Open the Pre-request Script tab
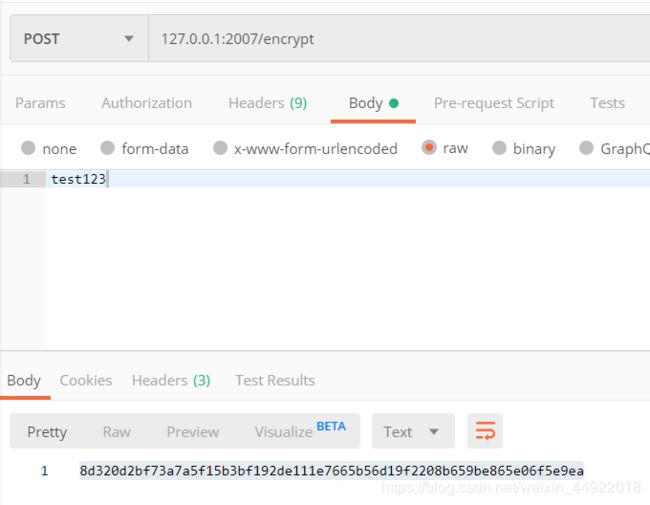Viewport: 650px width, 505px height. (x=494, y=103)
